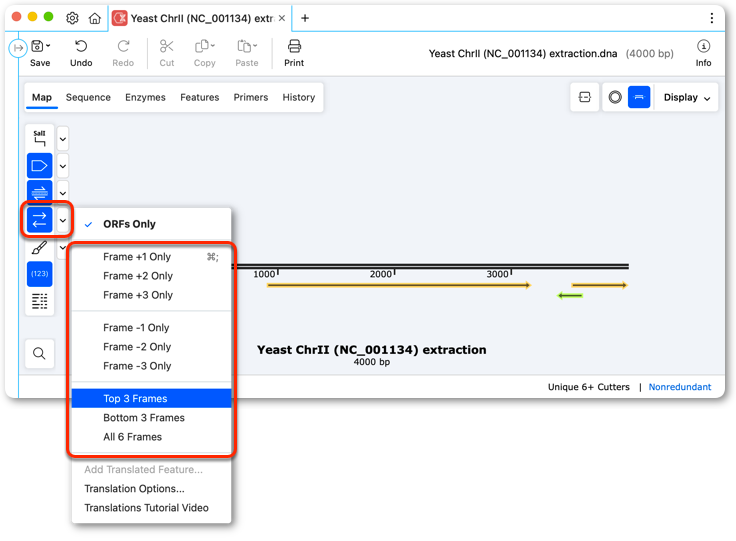Switch to the Sequence tab
The width and height of the screenshot is (736, 541).
point(88,97)
